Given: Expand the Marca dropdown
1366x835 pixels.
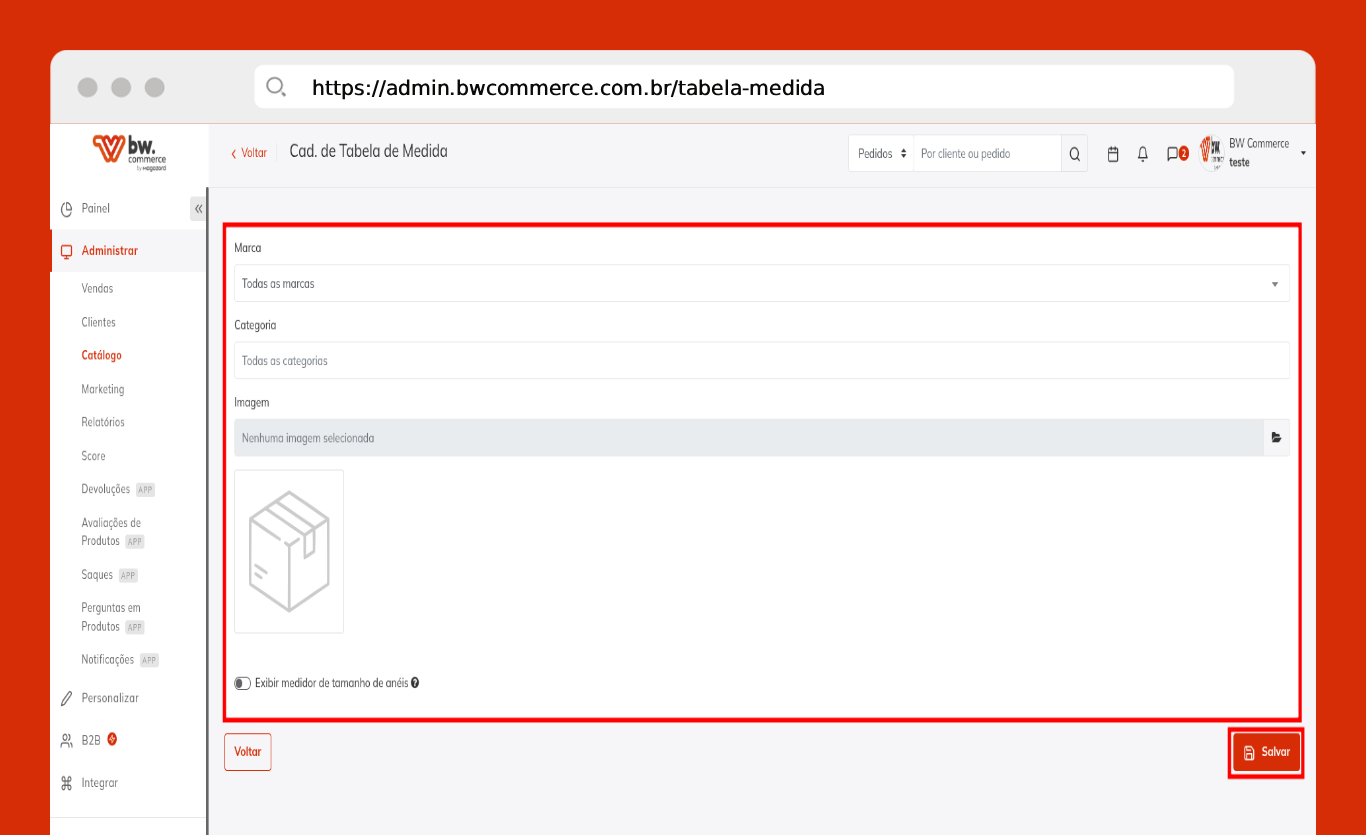Looking at the screenshot, I should click(x=761, y=284).
